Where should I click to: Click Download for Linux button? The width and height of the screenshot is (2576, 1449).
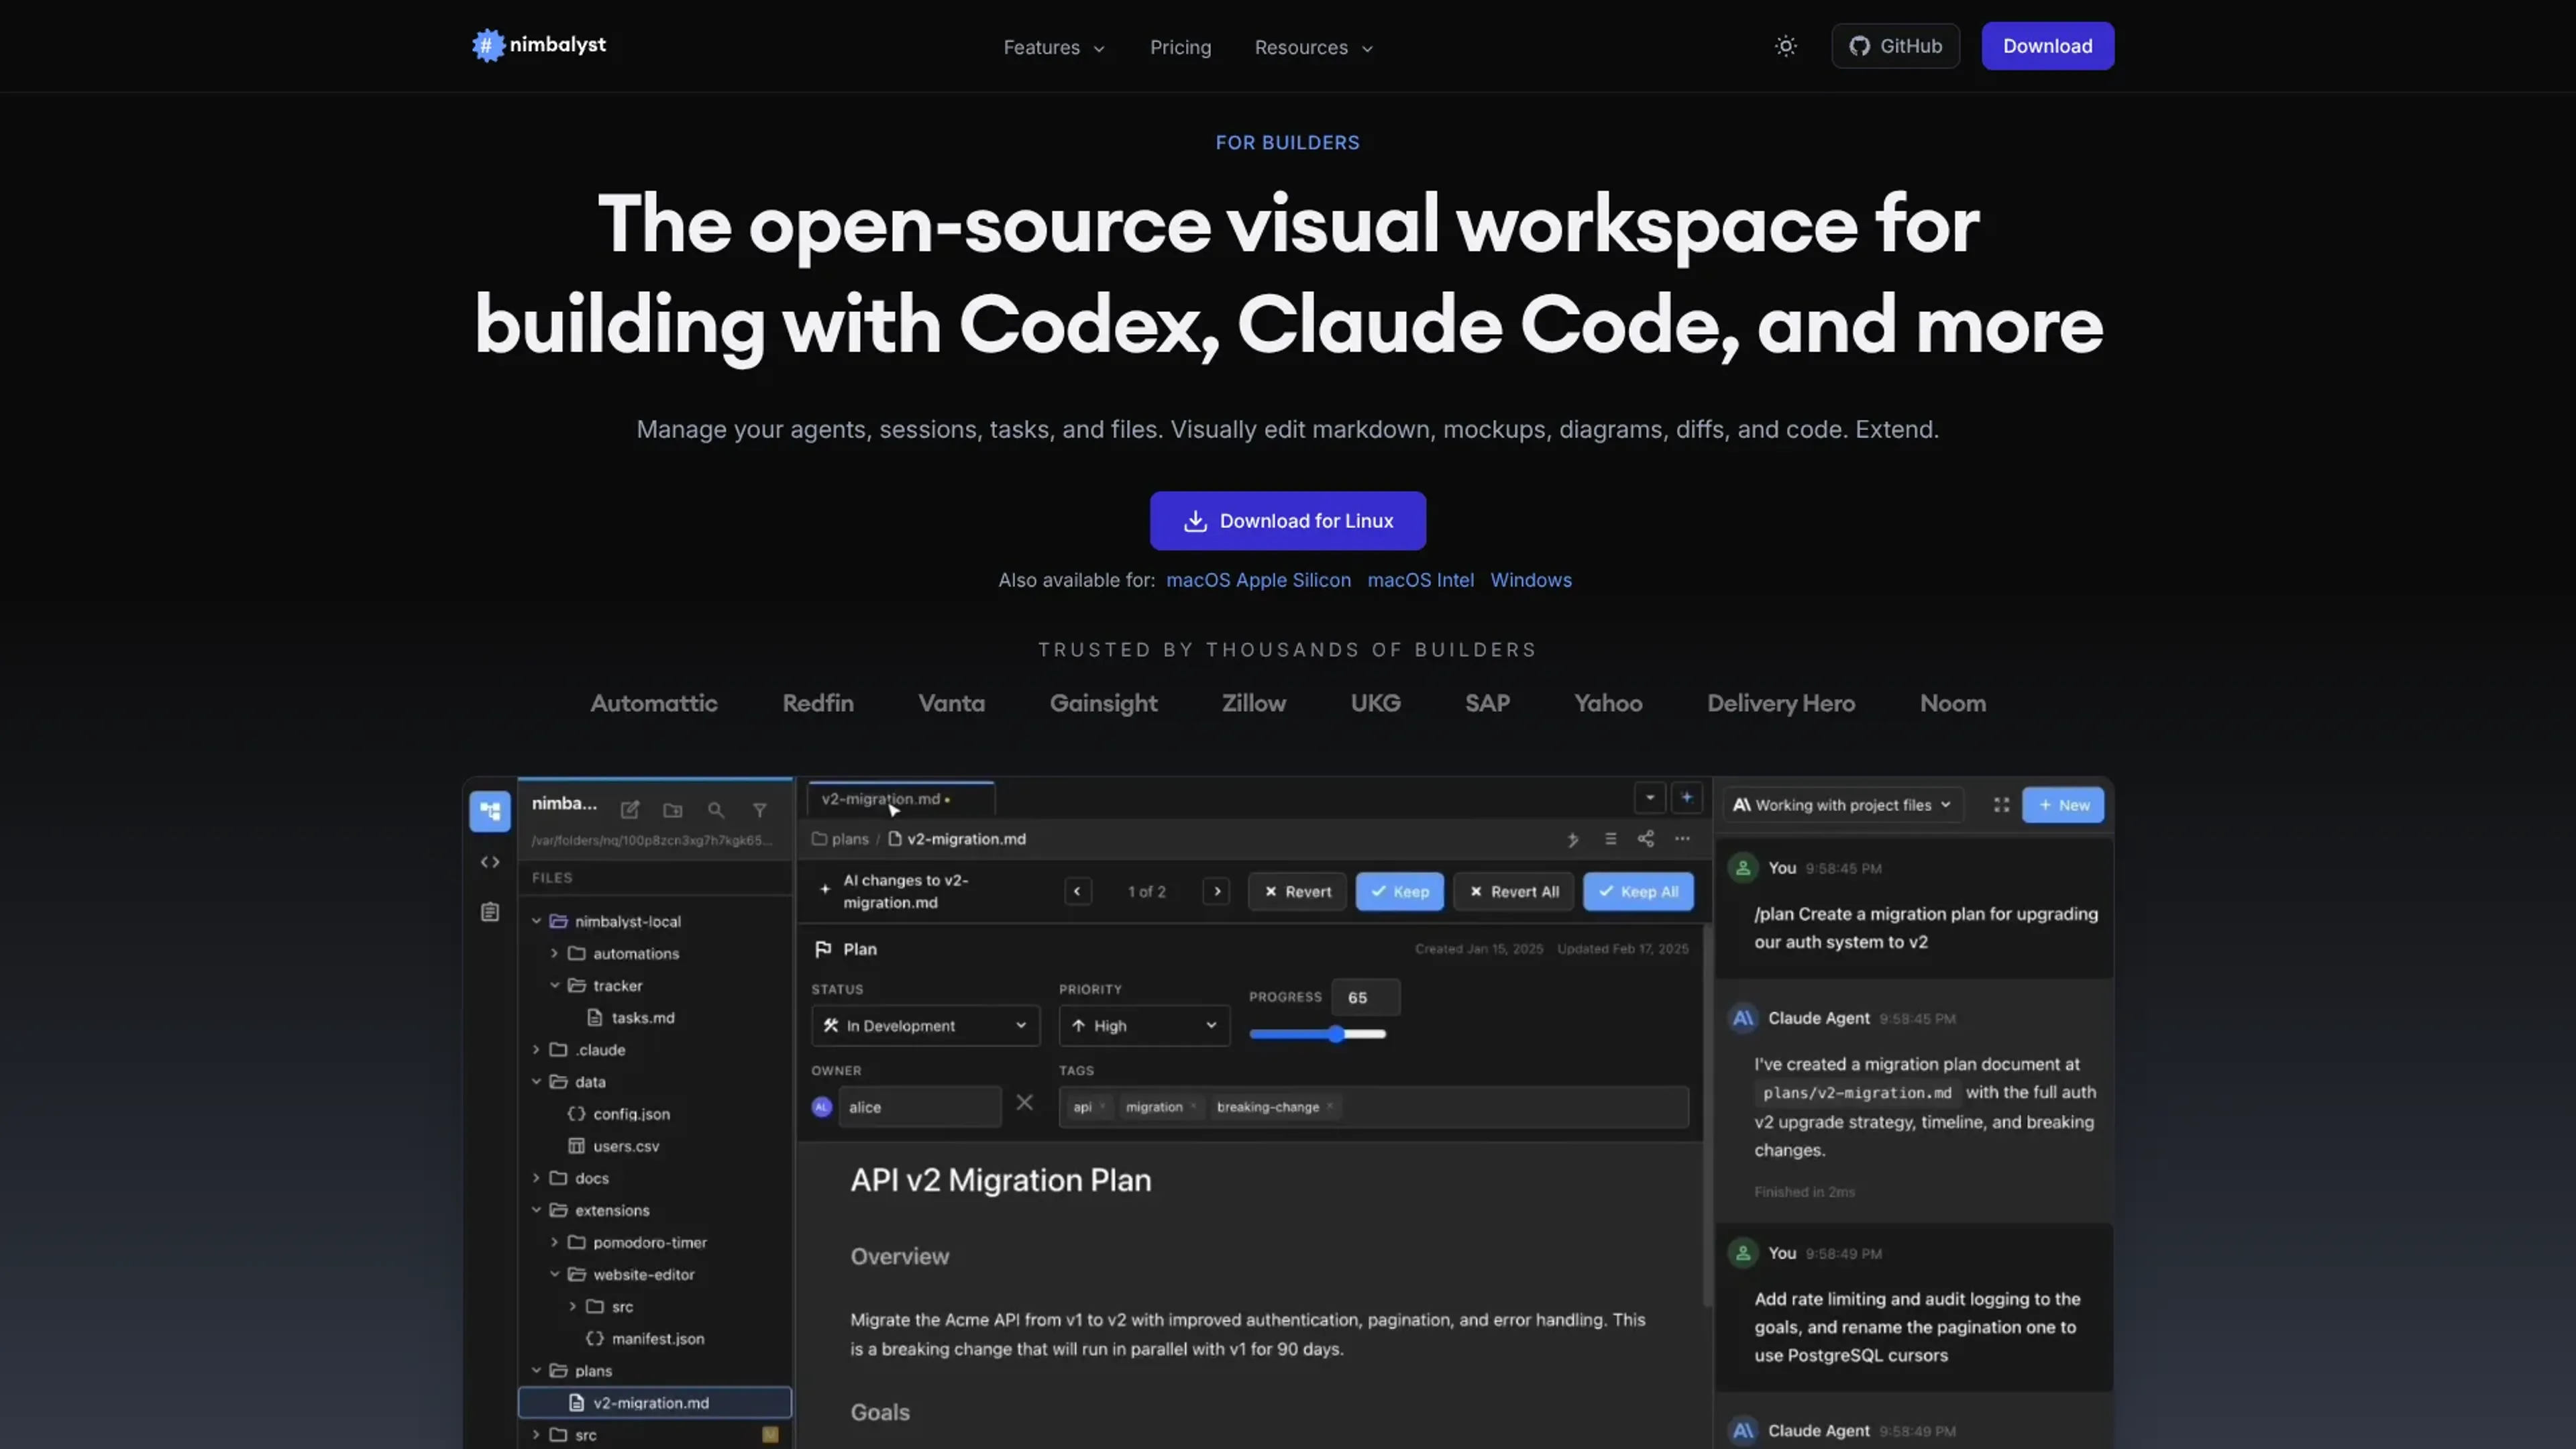1288,520
